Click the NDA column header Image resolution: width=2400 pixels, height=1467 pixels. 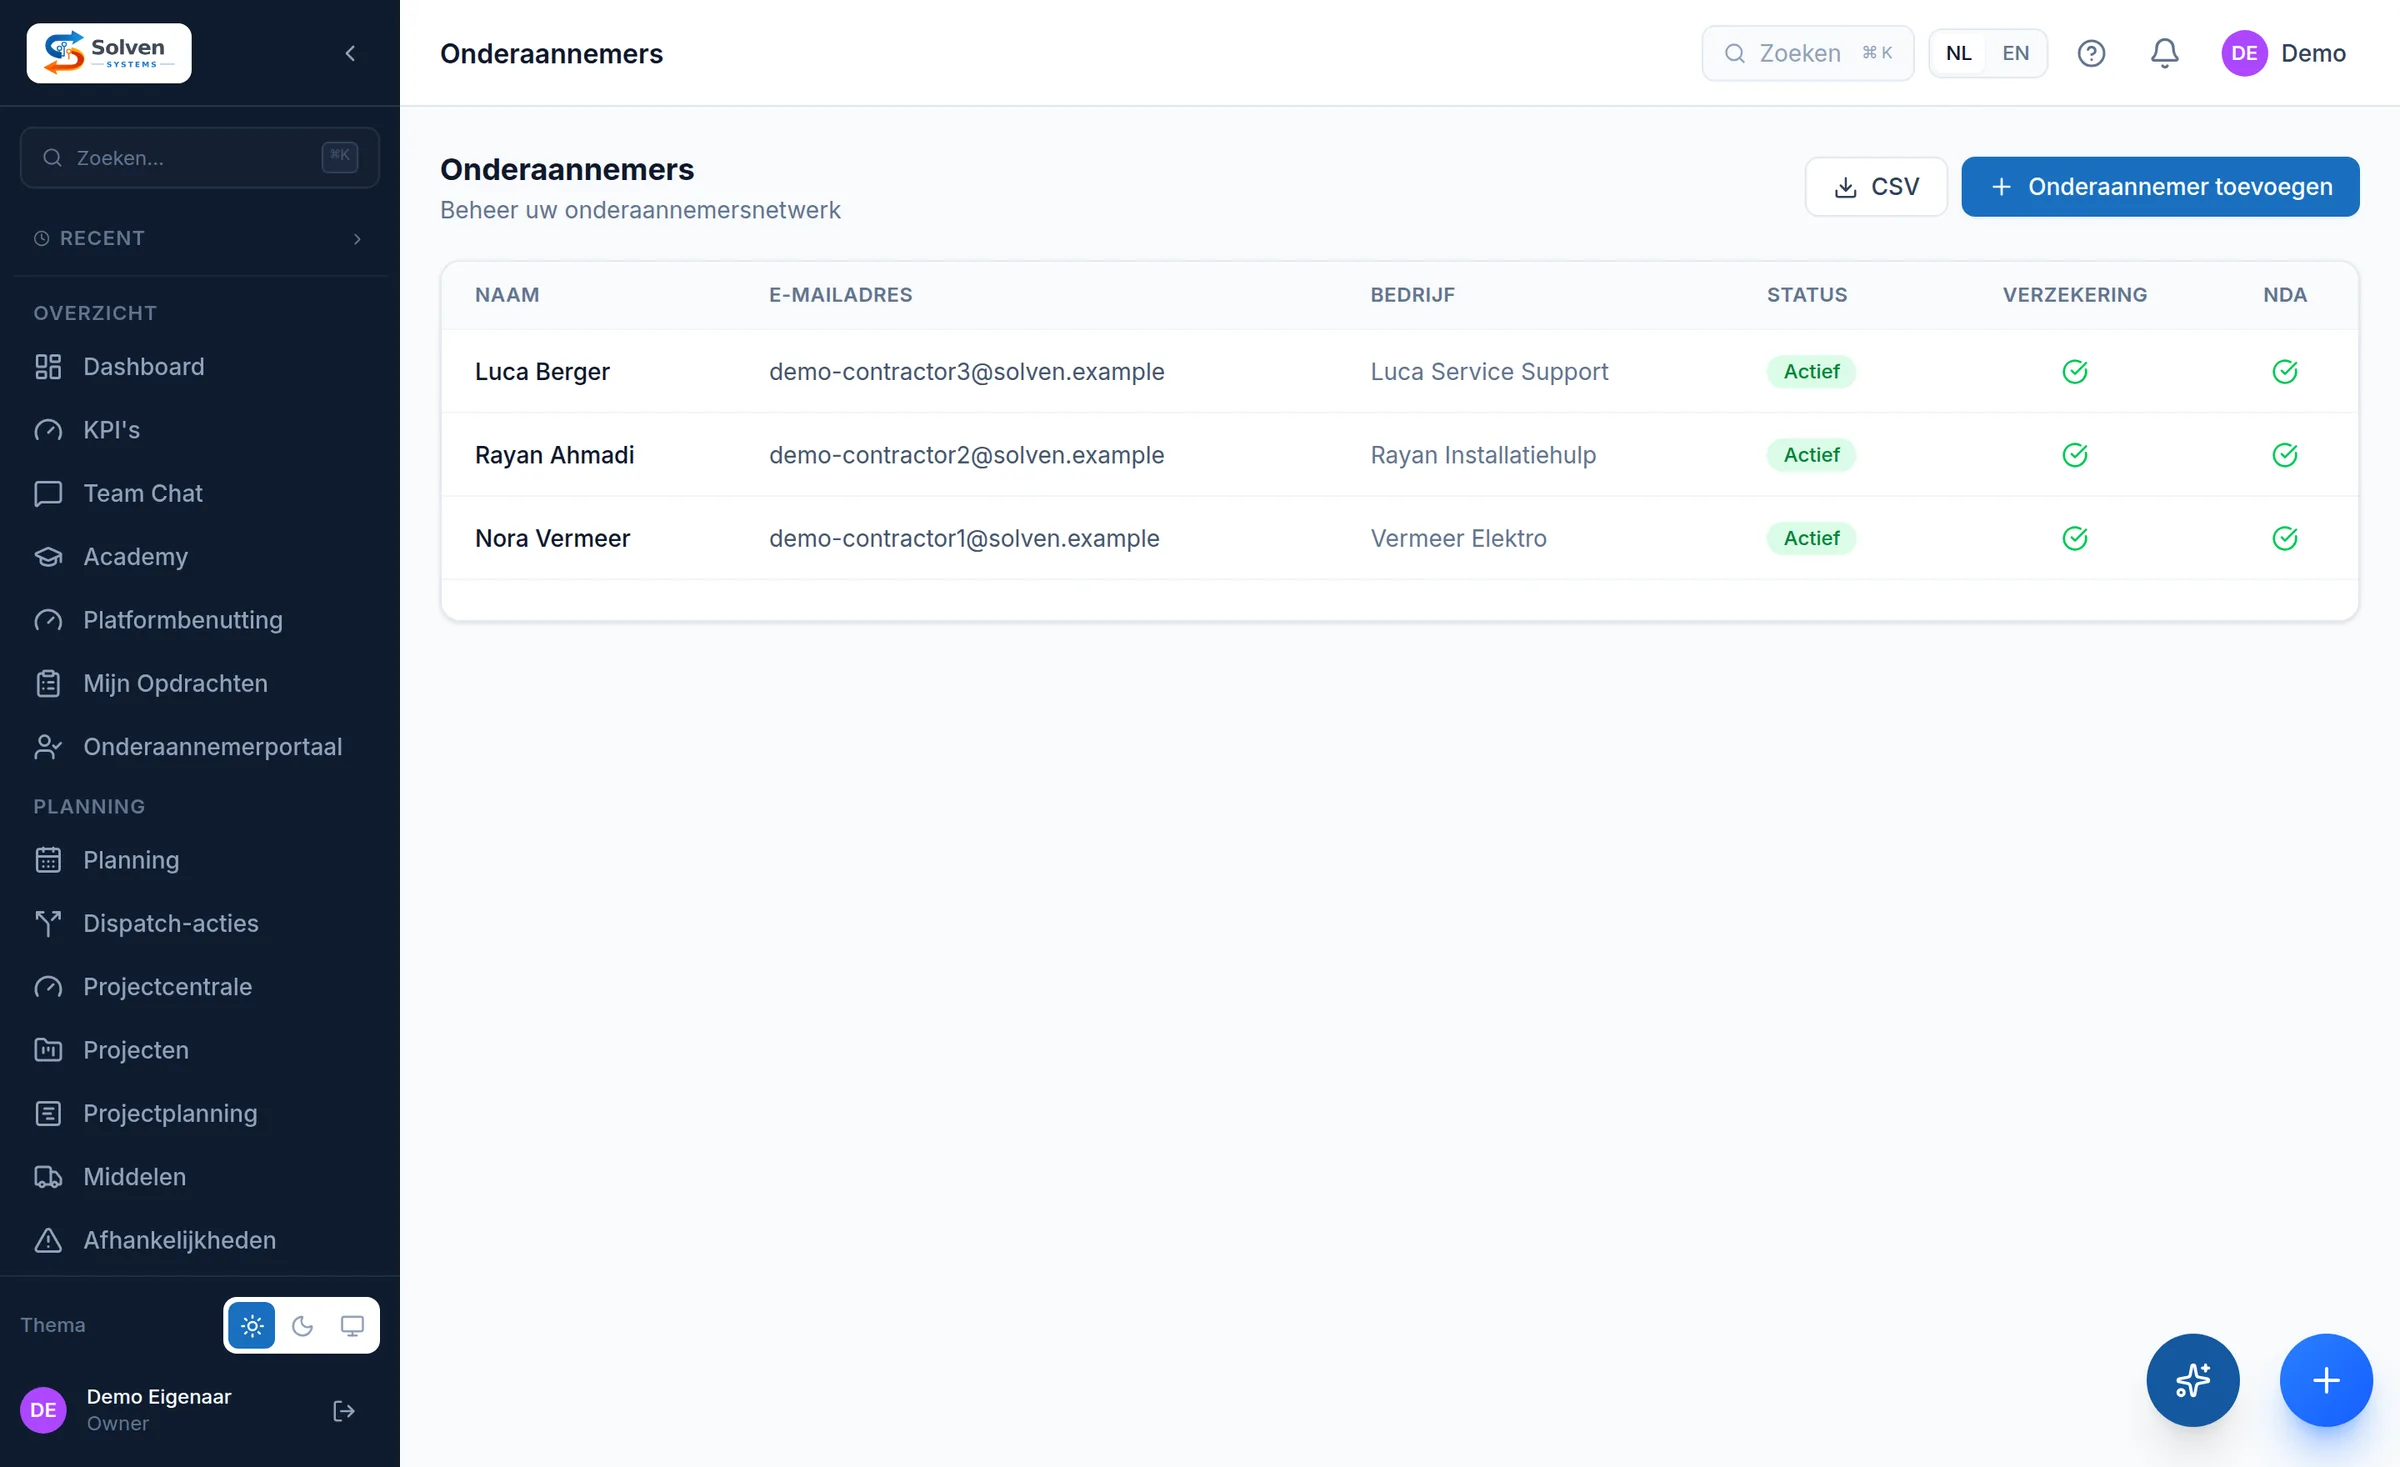coord(2285,295)
